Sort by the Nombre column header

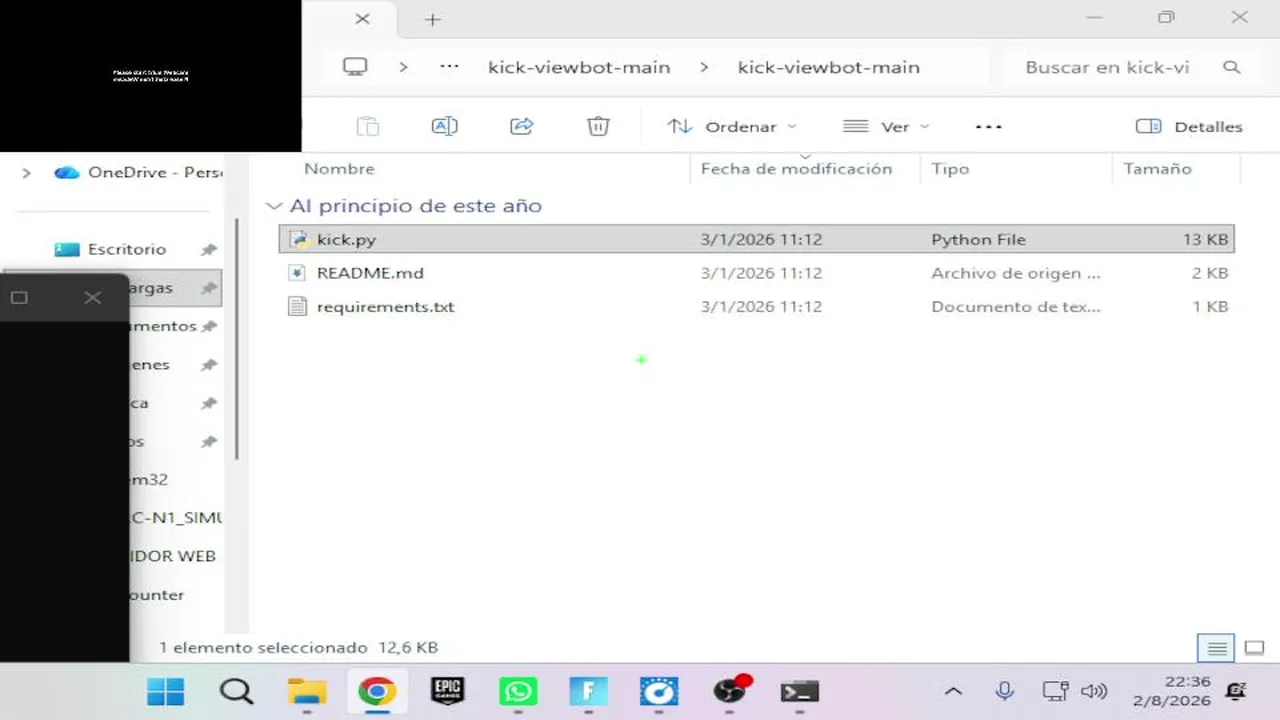tap(340, 169)
